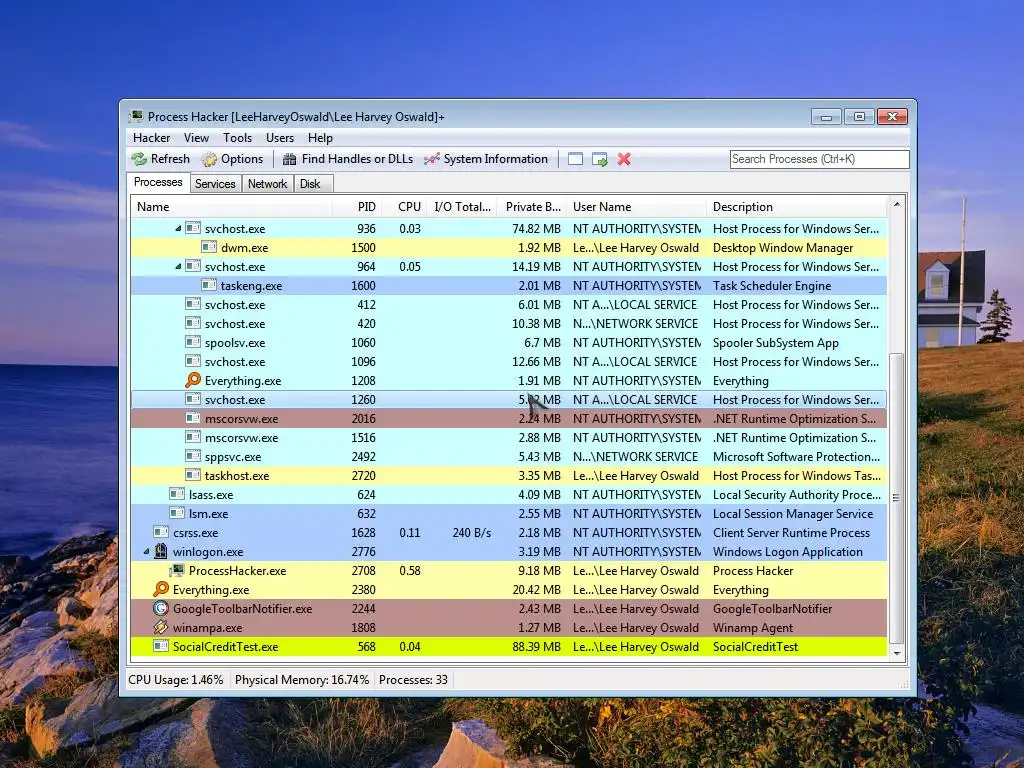Select the svchost.exe row with PID 412
Screen dimensions: 1024x768
(x=509, y=304)
